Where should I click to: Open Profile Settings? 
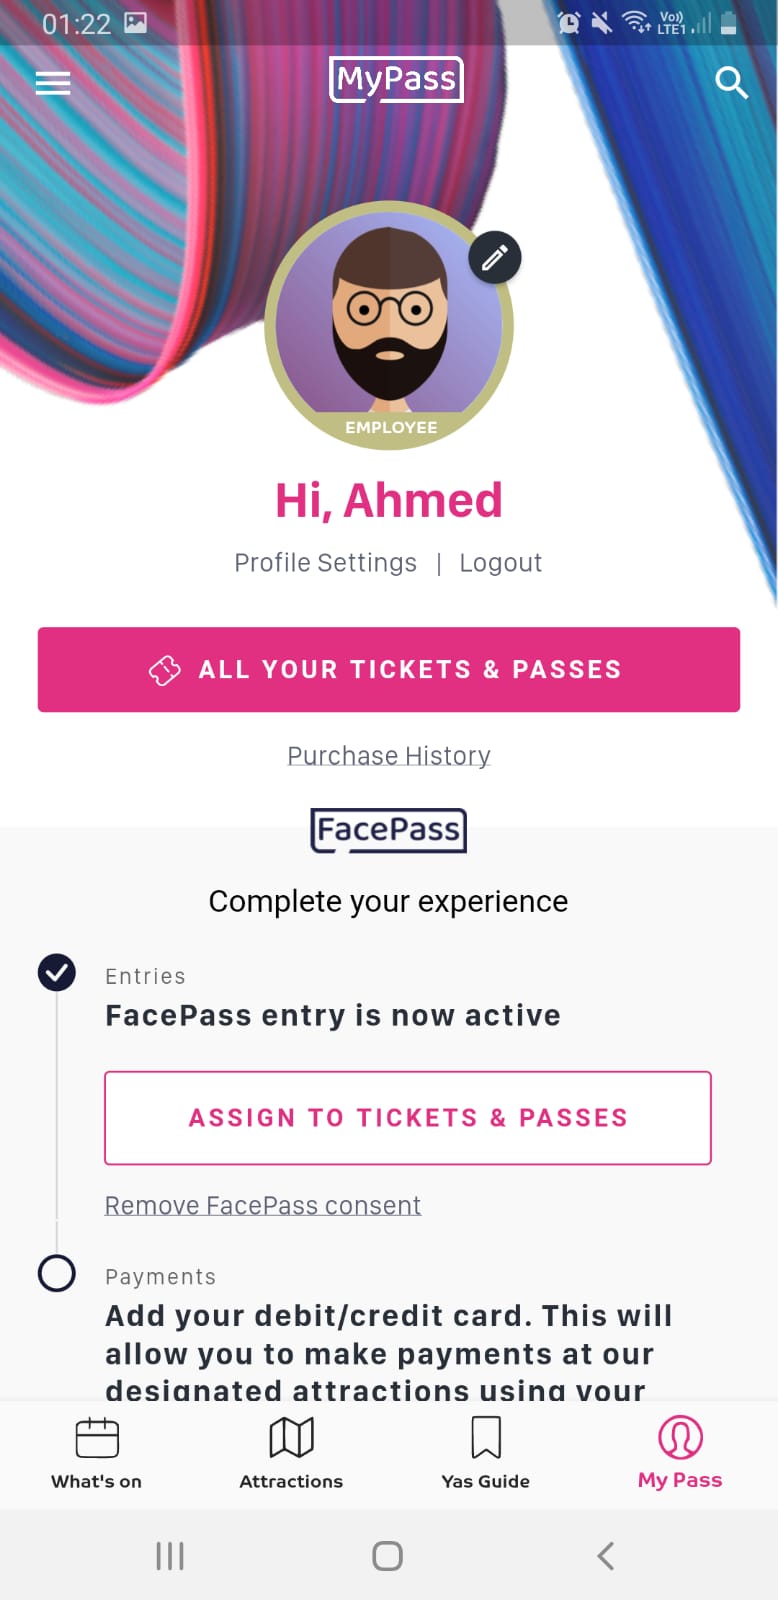pos(325,563)
